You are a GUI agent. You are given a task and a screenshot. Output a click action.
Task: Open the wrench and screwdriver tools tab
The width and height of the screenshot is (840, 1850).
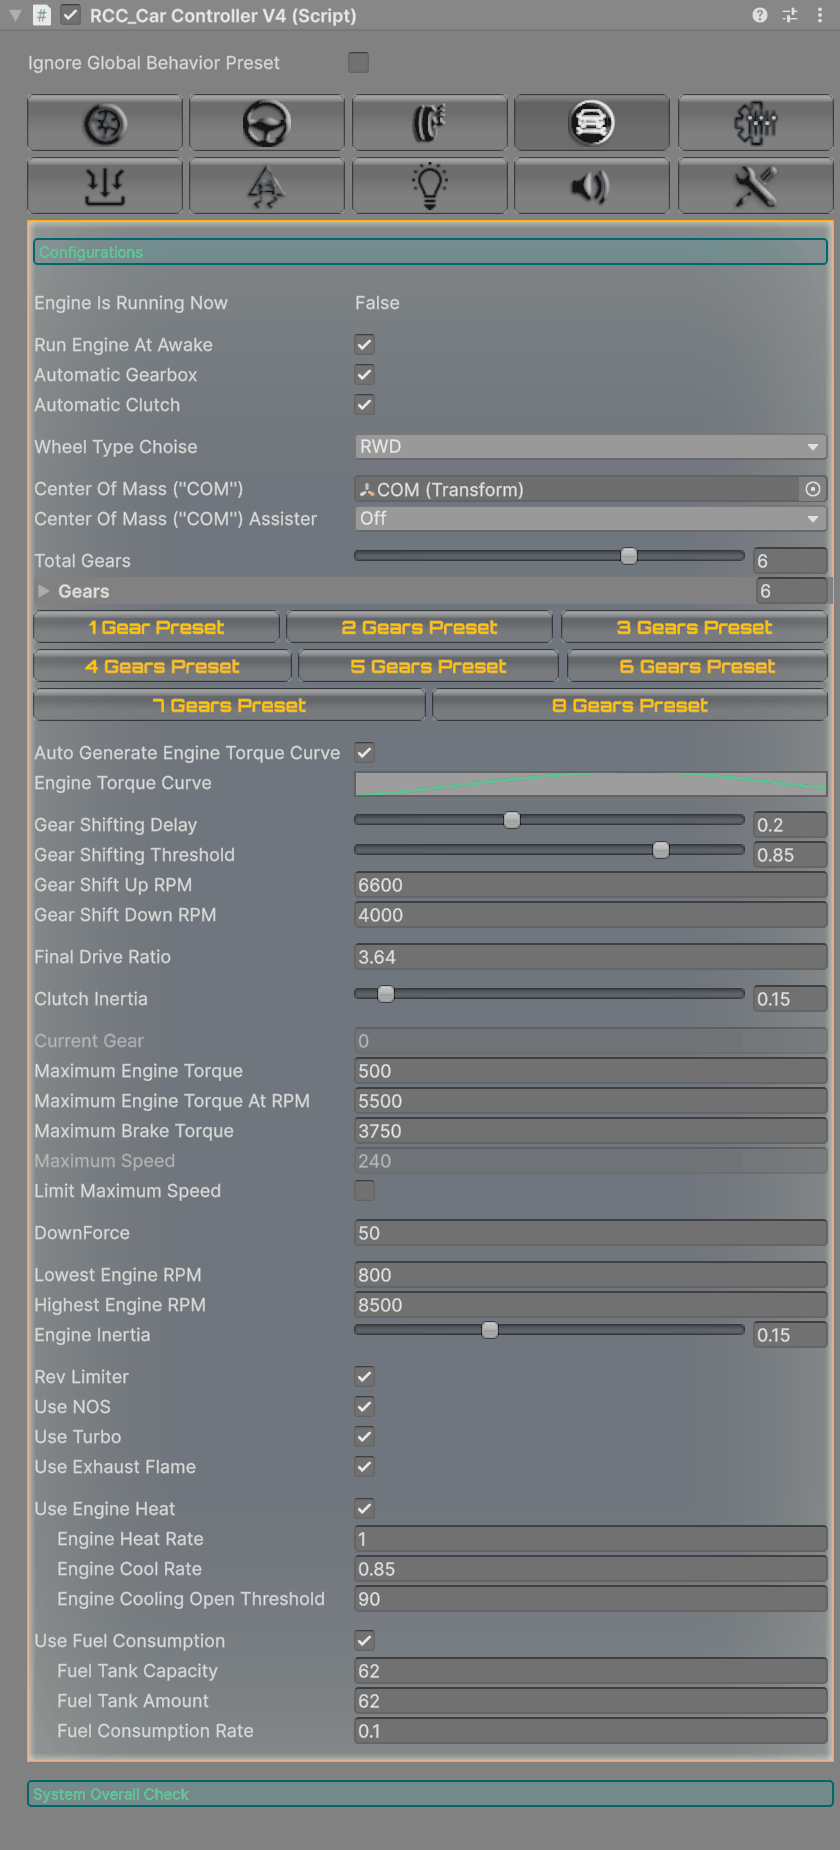(755, 186)
